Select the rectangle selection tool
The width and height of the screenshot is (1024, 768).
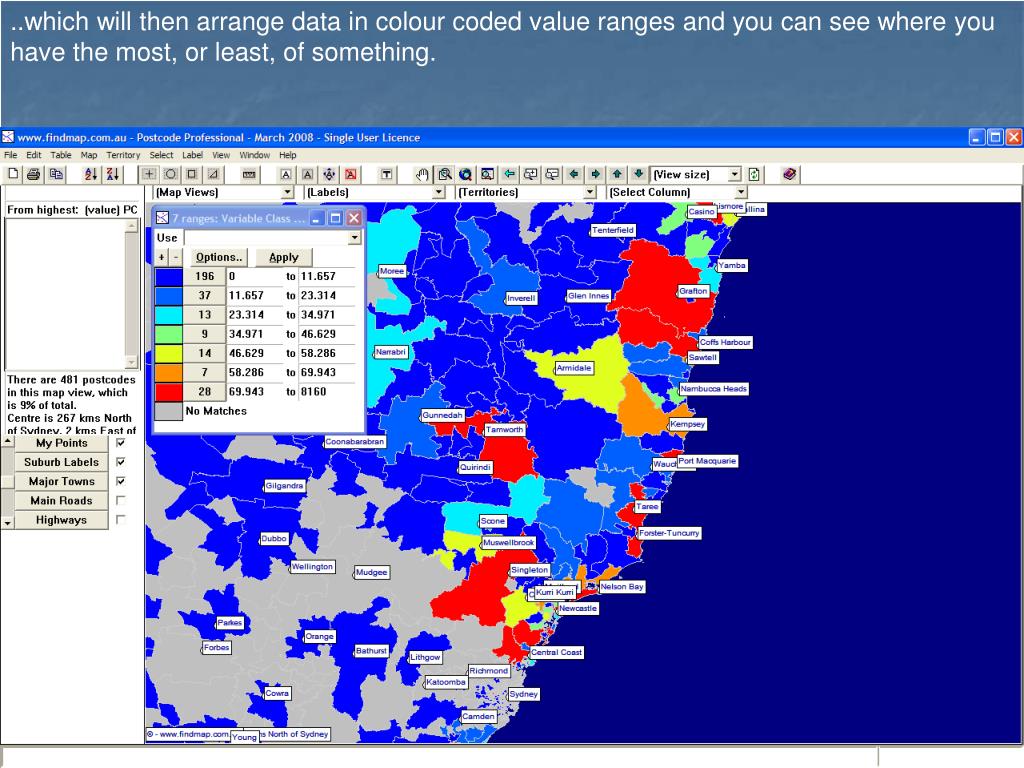(192, 174)
